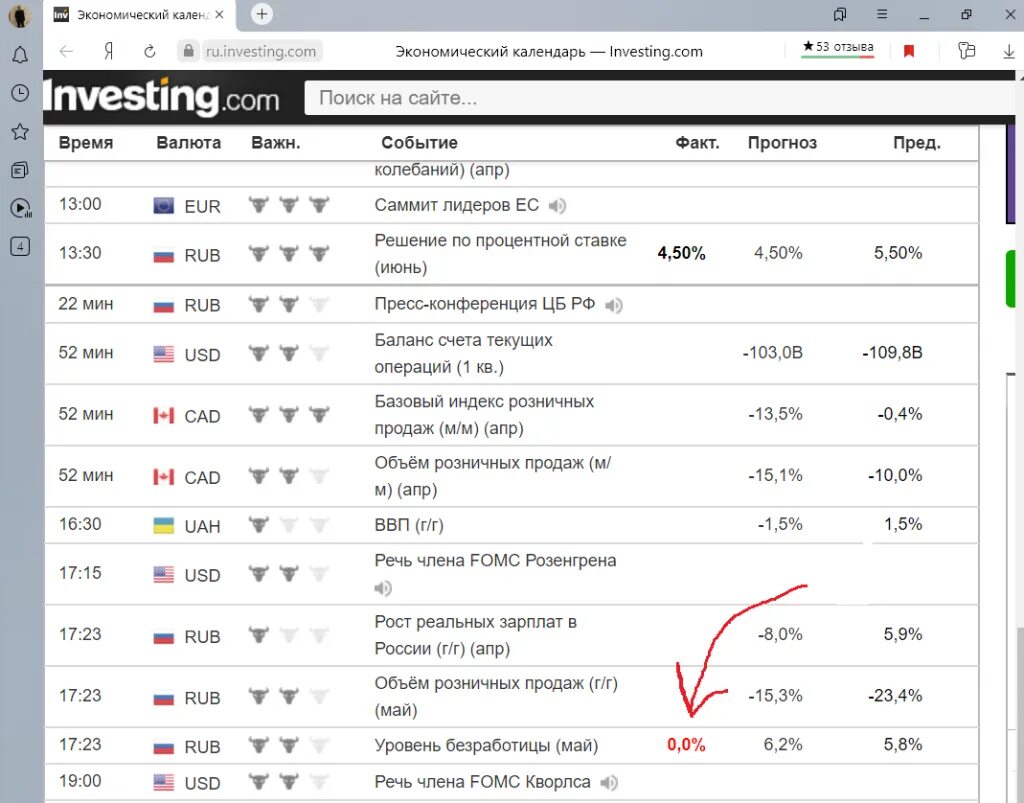Toggle the favorites star in the left sidebar
Image resolution: width=1024 pixels, height=803 pixels.
pyautogui.click(x=20, y=131)
